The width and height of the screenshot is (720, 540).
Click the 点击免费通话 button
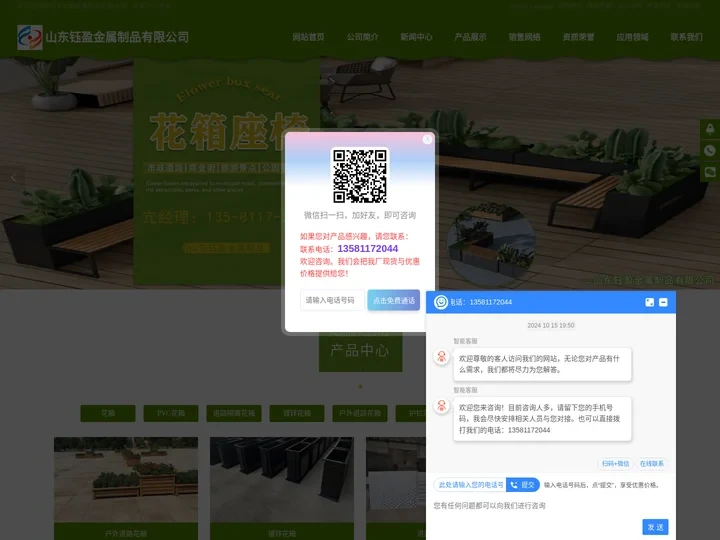394,300
